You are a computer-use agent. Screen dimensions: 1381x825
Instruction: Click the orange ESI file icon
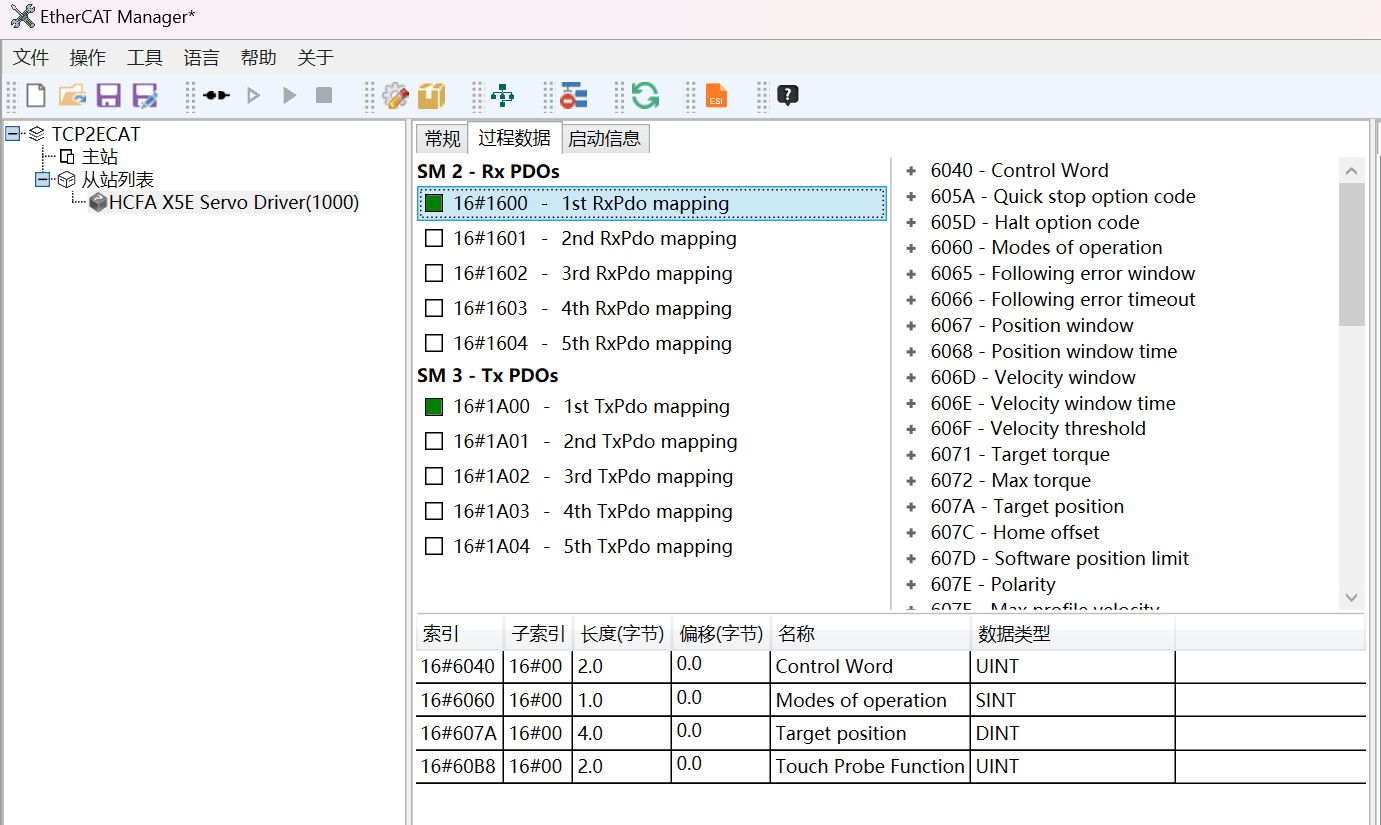716,96
